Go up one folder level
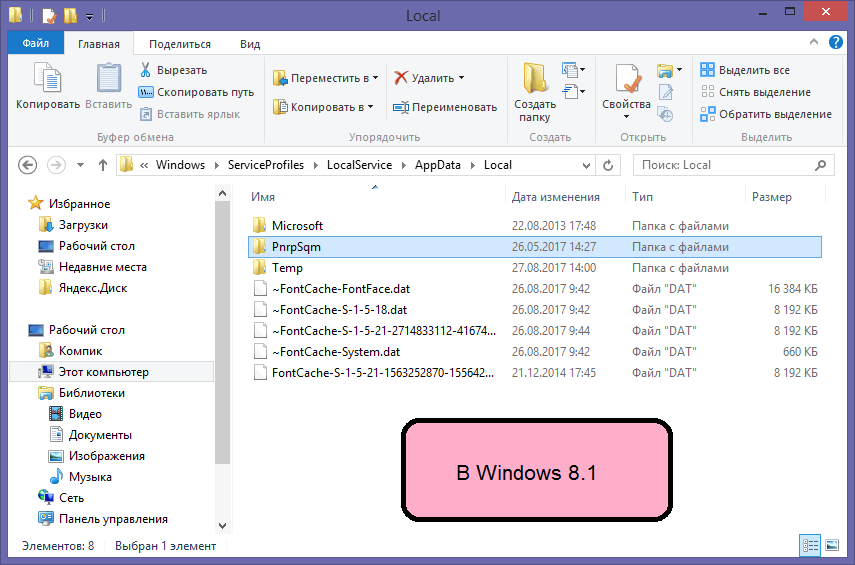Screen dimensions: 855x565 tap(103, 165)
